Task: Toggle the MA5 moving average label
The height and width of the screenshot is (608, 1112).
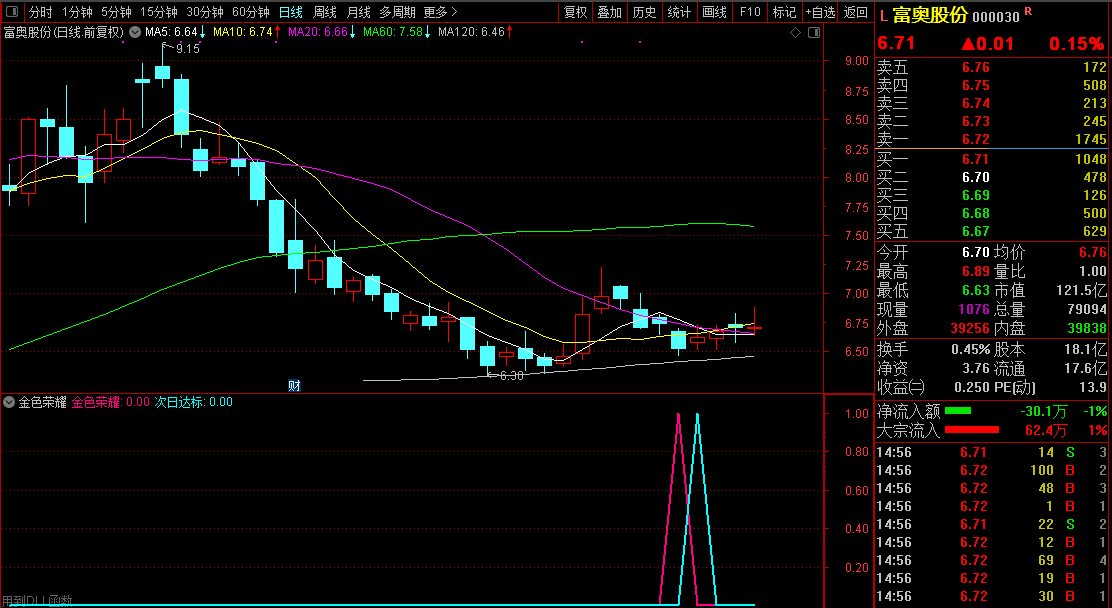Action: click(171, 32)
